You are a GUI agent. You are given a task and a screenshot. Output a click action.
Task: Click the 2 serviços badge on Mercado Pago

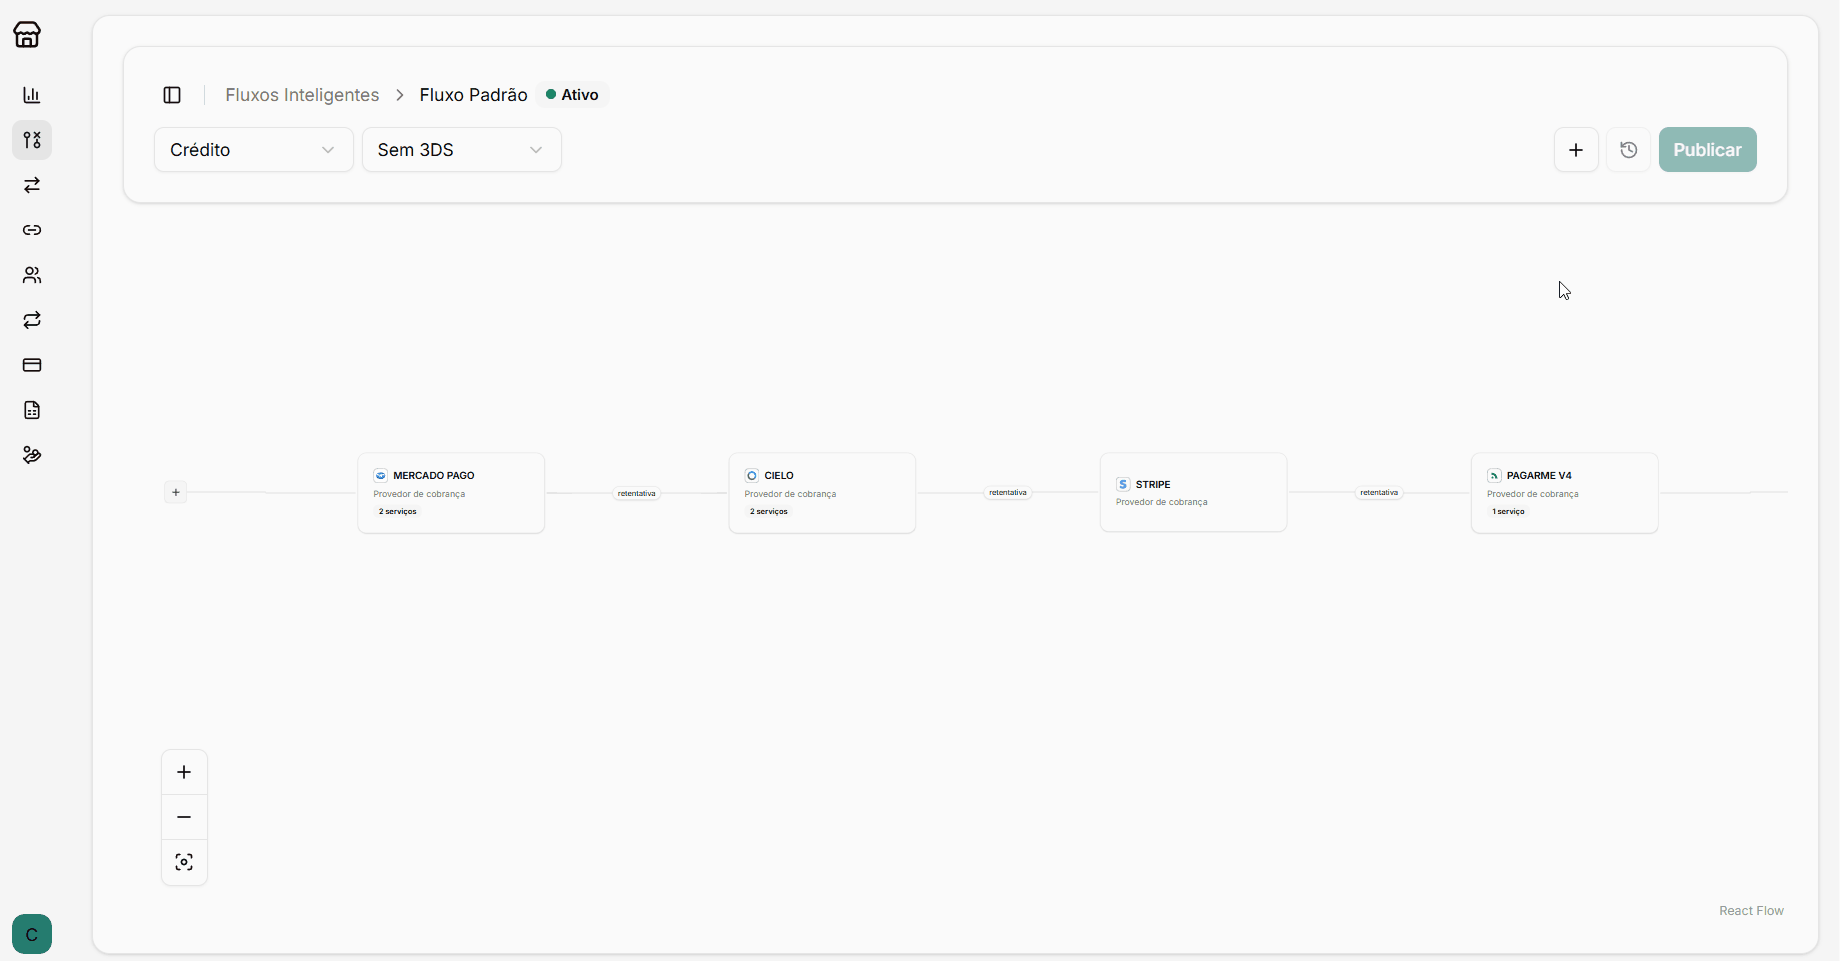coord(397,511)
